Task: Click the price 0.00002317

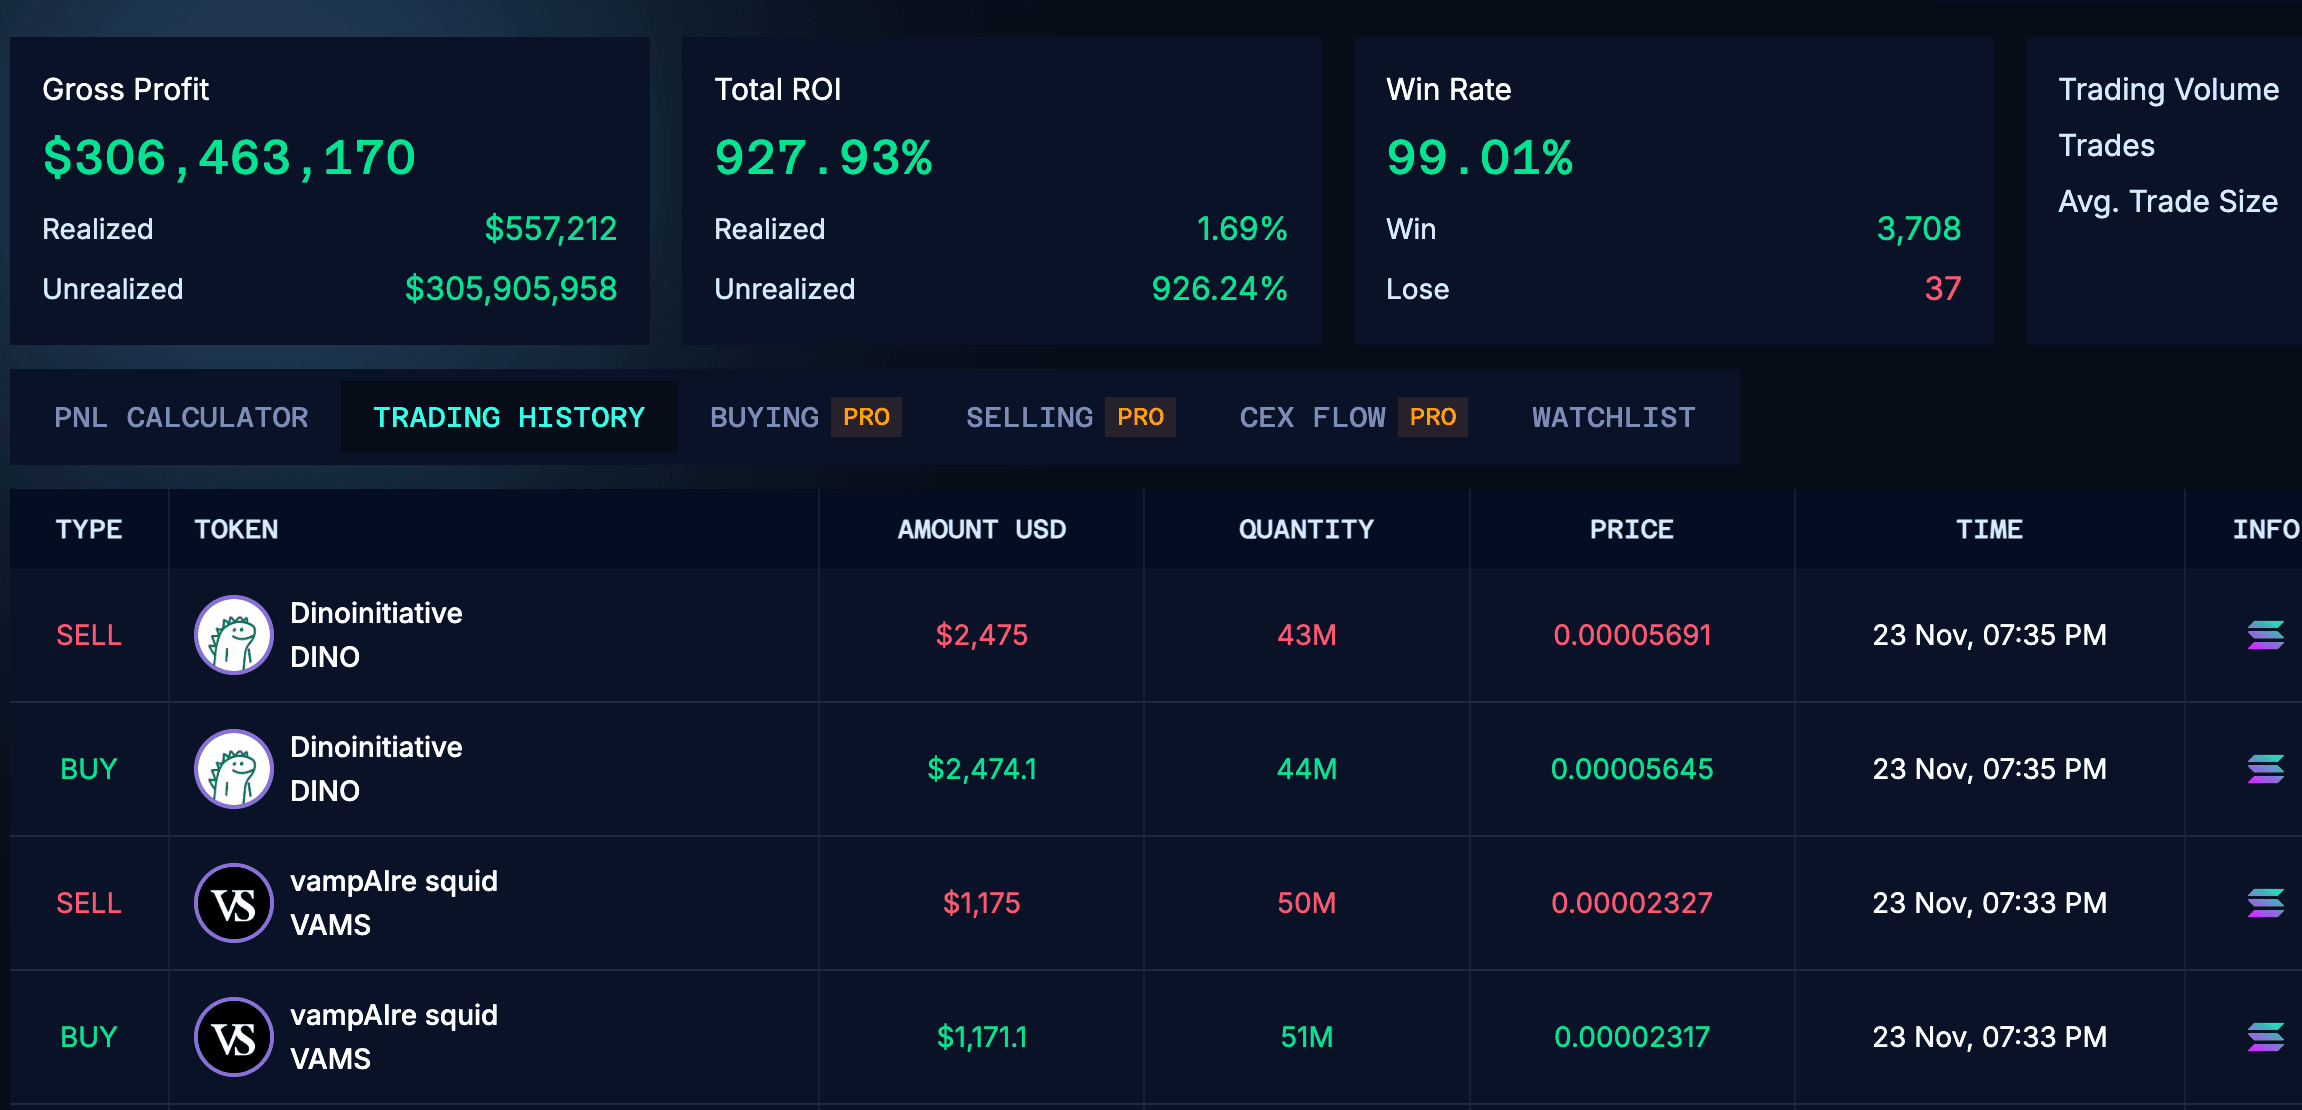Action: 1632,1037
